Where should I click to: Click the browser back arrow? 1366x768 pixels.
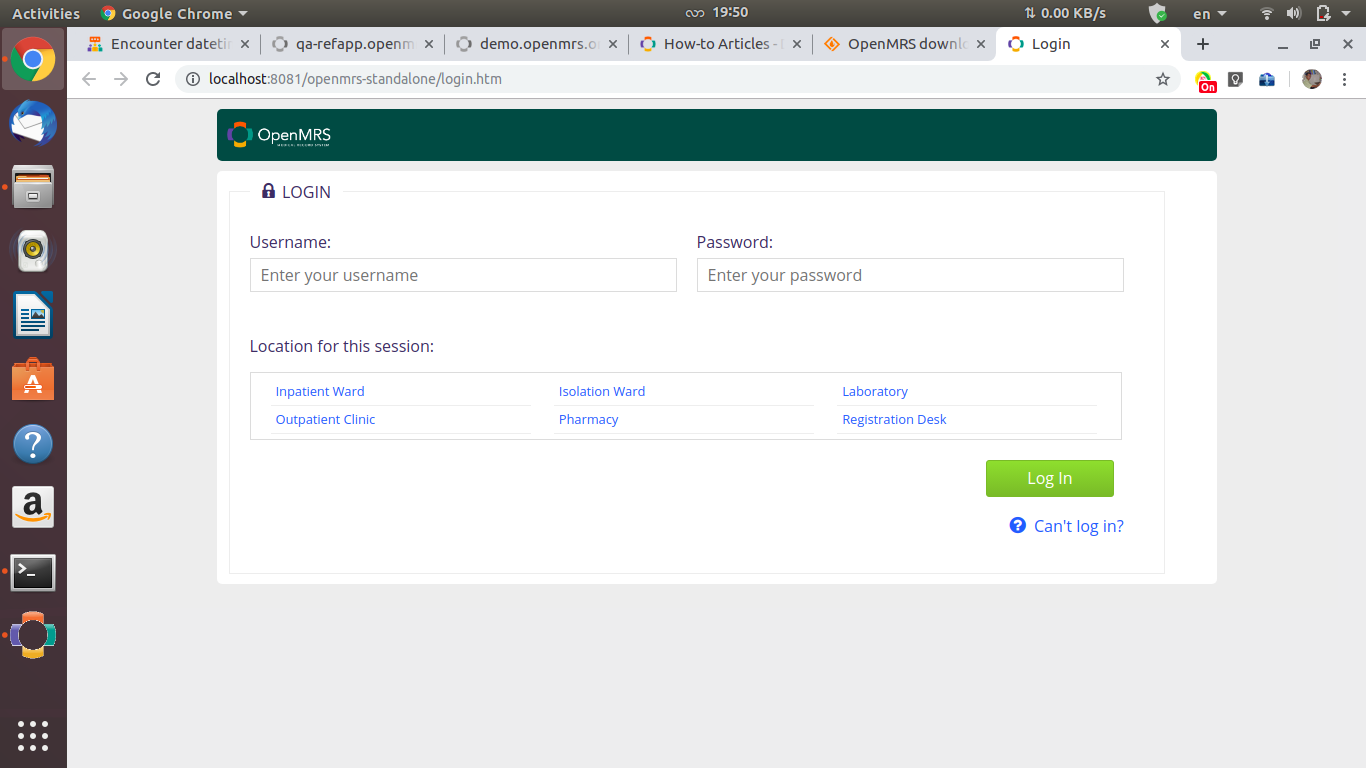[x=89, y=79]
